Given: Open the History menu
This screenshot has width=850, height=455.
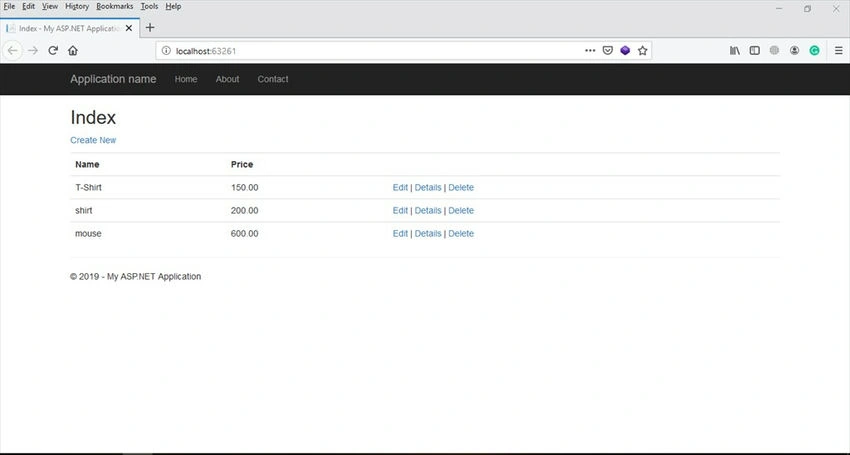Looking at the screenshot, I should click(x=77, y=7).
